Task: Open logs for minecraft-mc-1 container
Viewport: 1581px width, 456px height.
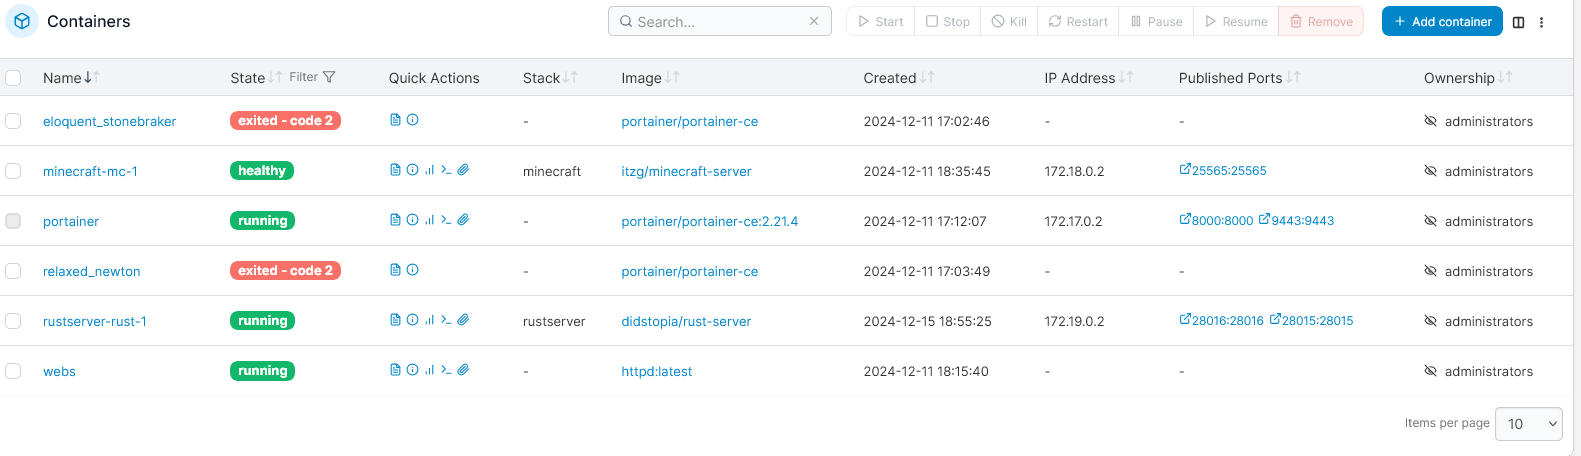Action: (395, 170)
